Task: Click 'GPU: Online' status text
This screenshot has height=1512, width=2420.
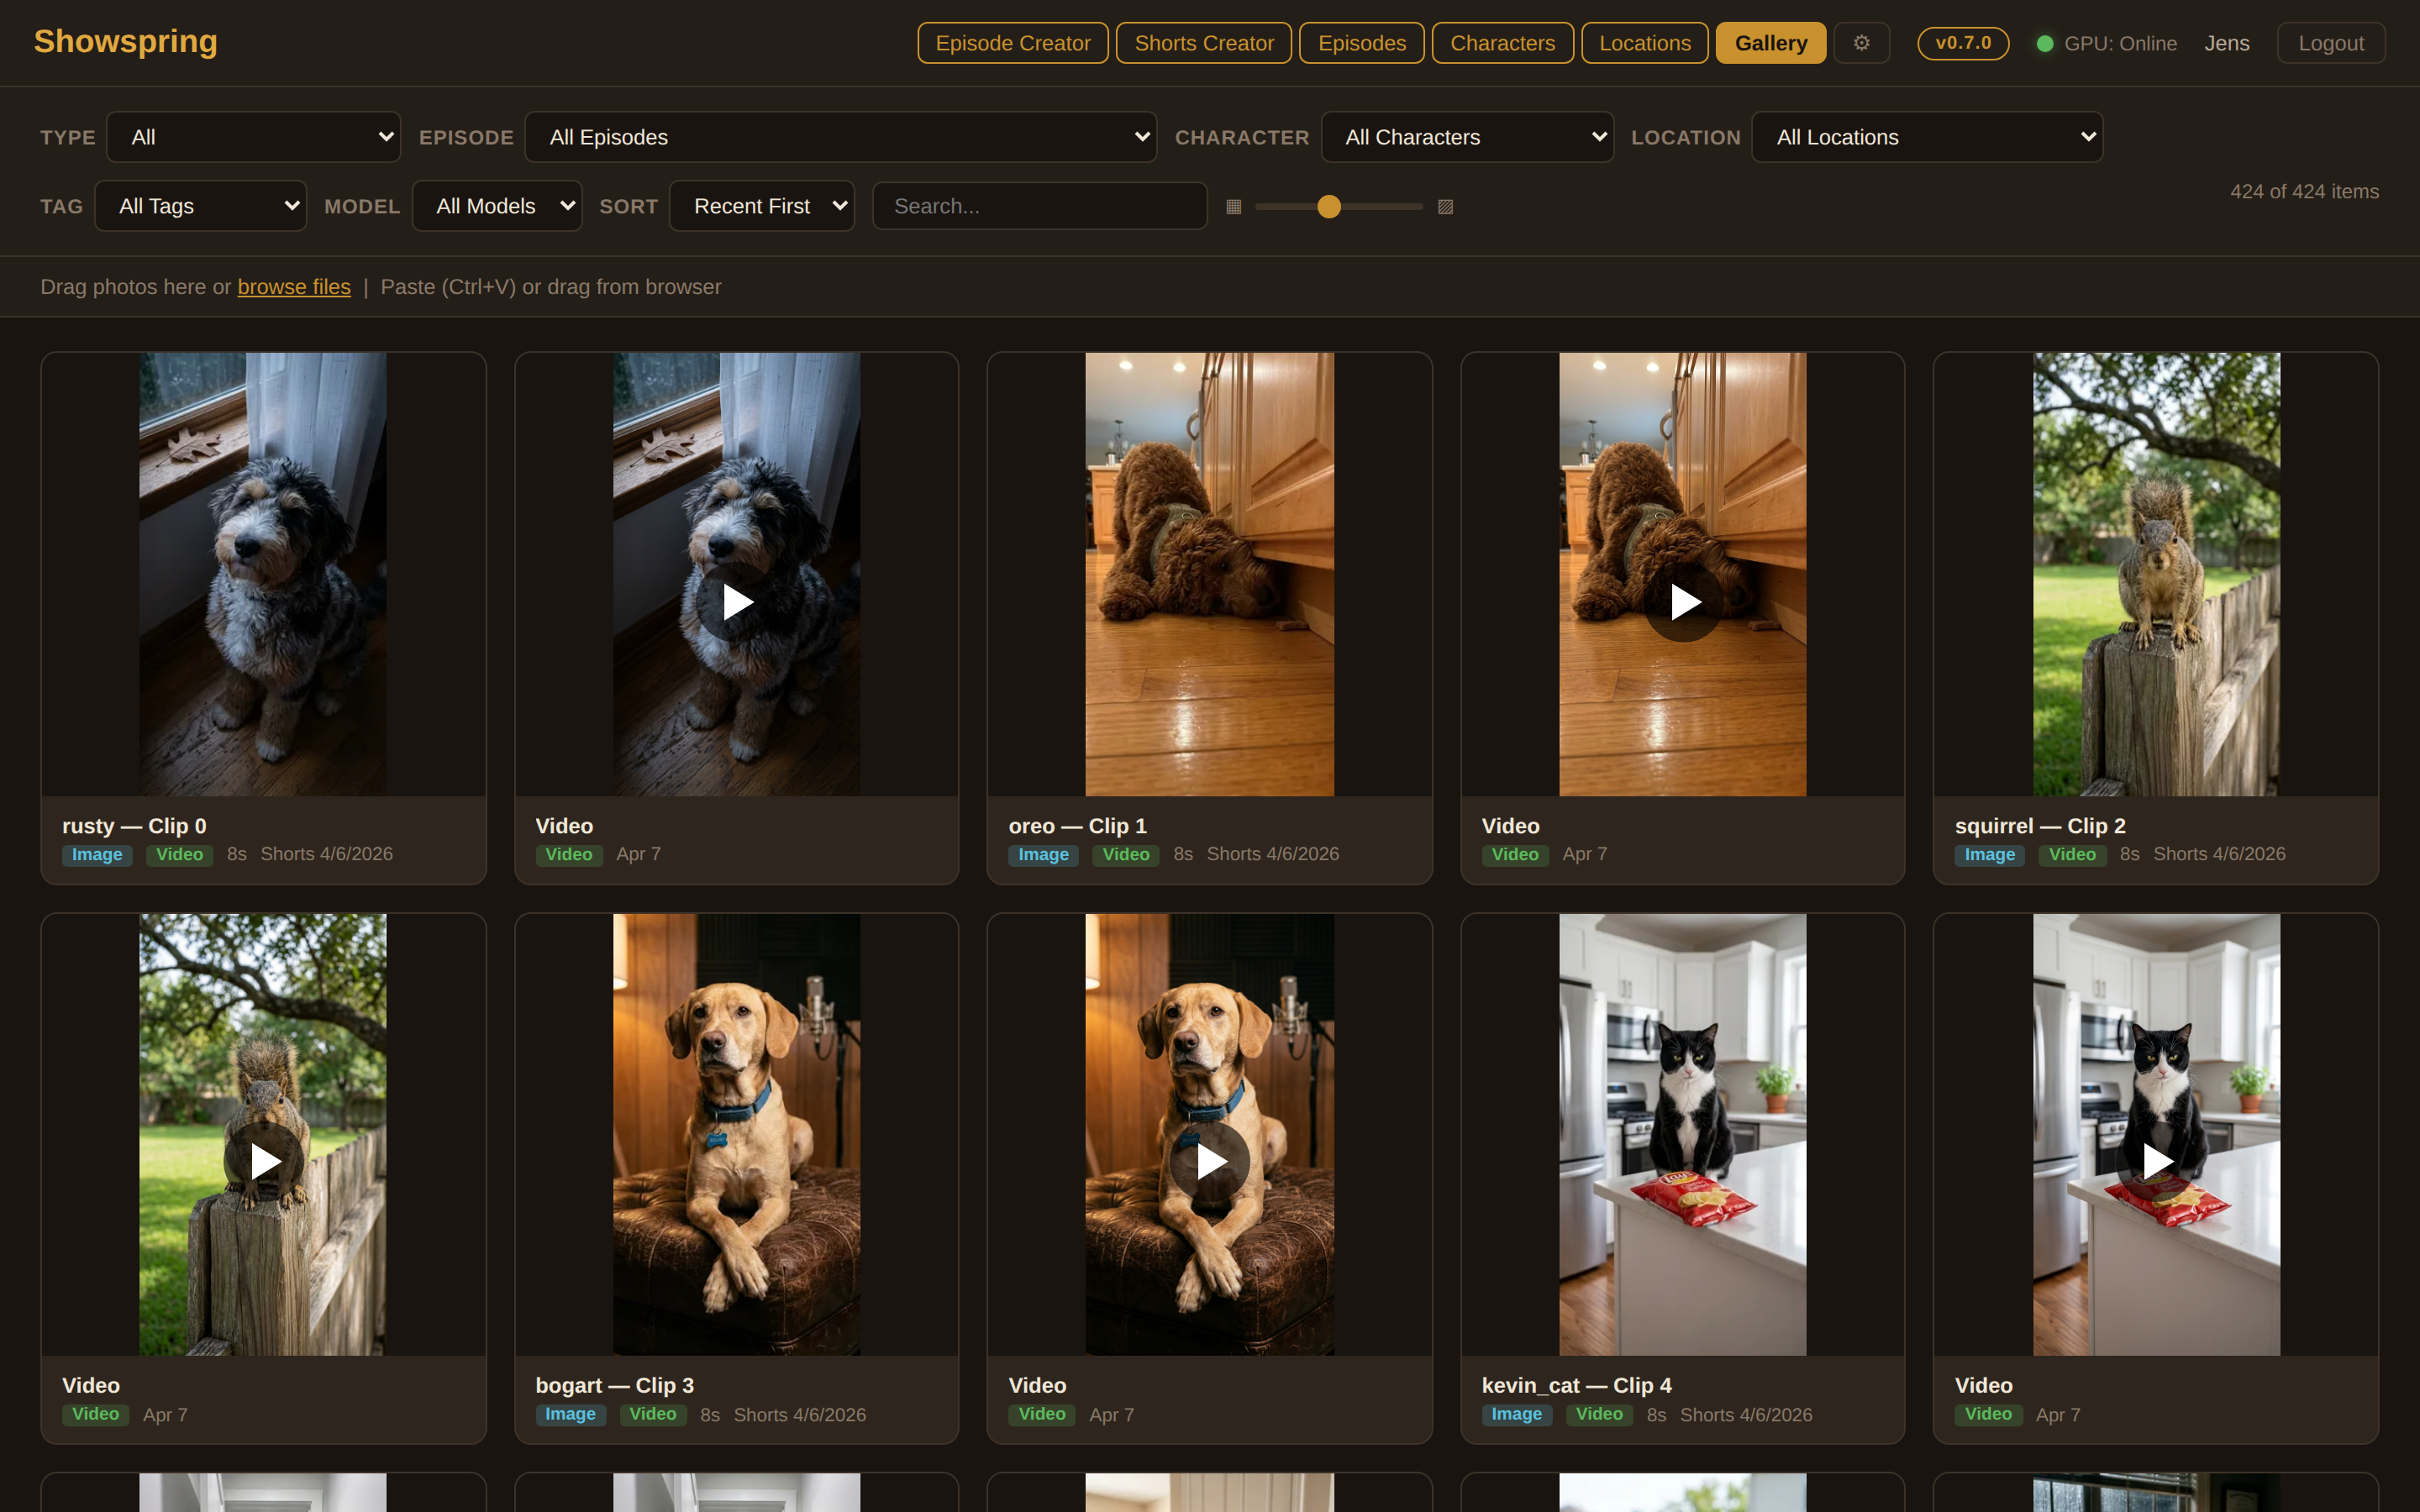Action: [x=2121, y=44]
